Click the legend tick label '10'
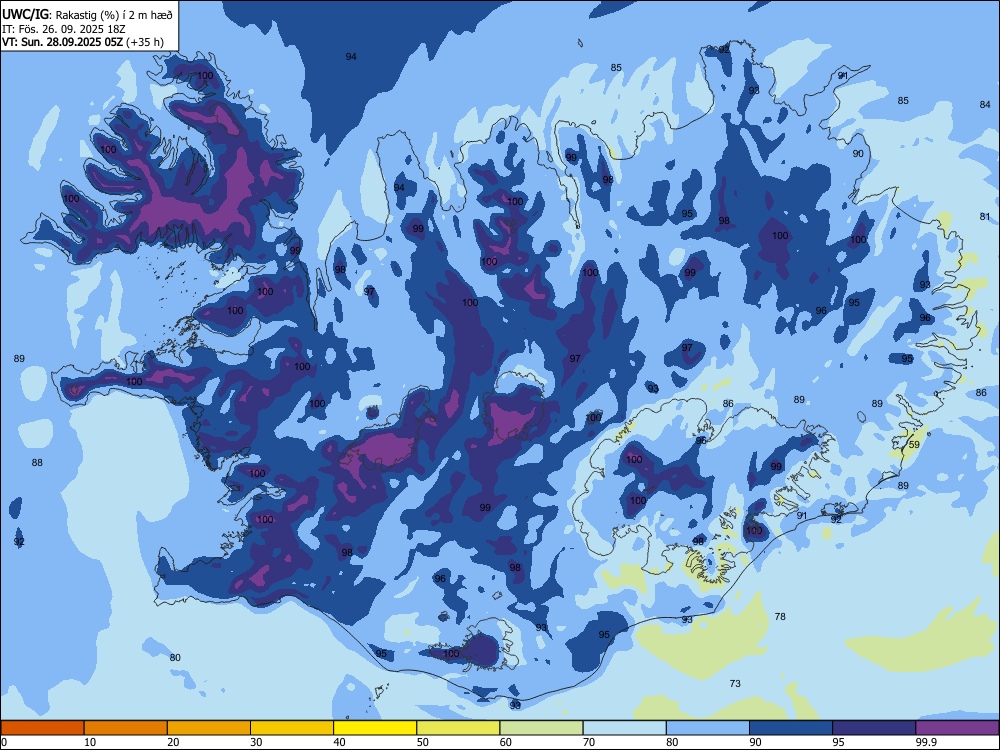The height and width of the screenshot is (750, 1000). [90, 742]
